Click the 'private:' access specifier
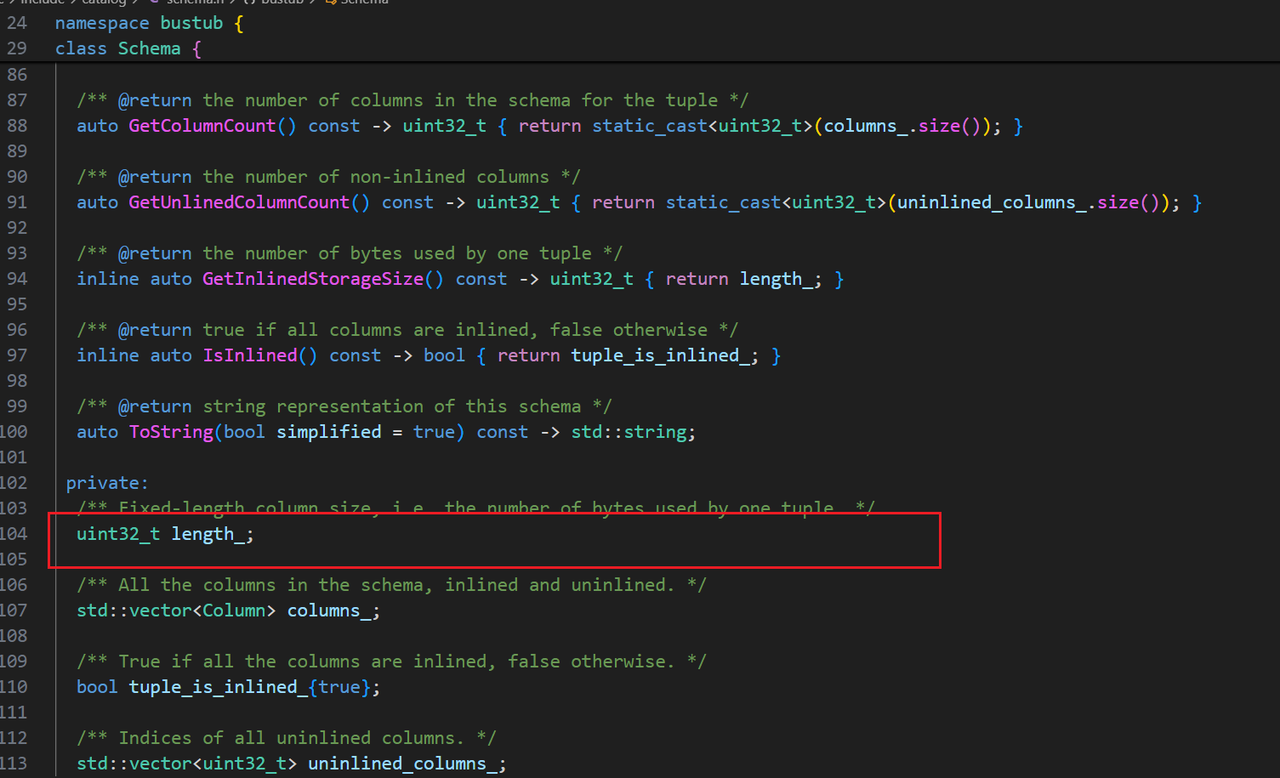The width and height of the screenshot is (1280, 778). click(107, 483)
